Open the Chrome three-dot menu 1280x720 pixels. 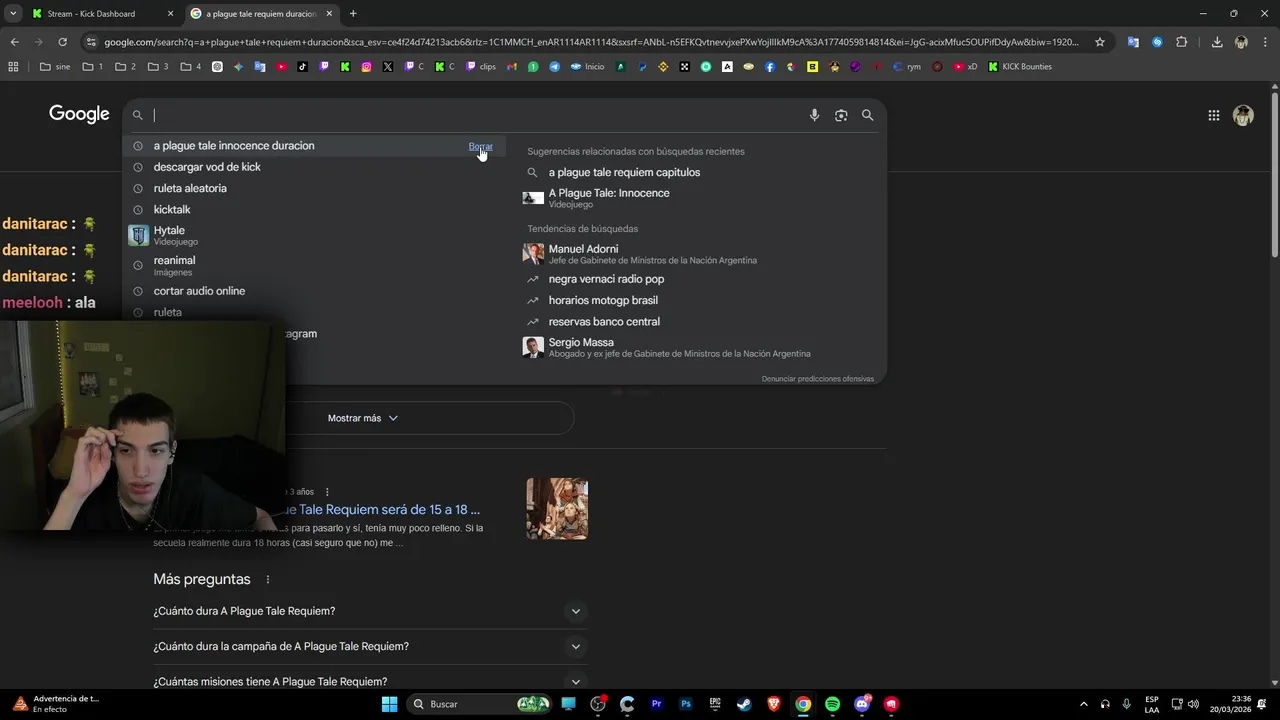click(x=1265, y=42)
